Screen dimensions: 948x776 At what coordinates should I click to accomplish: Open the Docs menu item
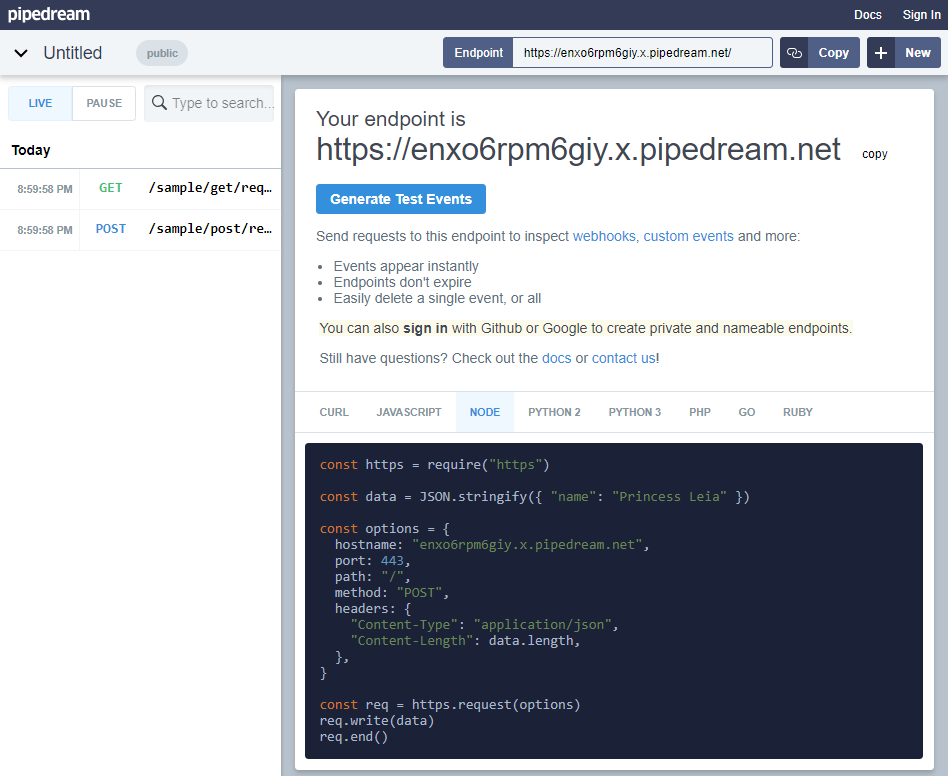pos(867,14)
